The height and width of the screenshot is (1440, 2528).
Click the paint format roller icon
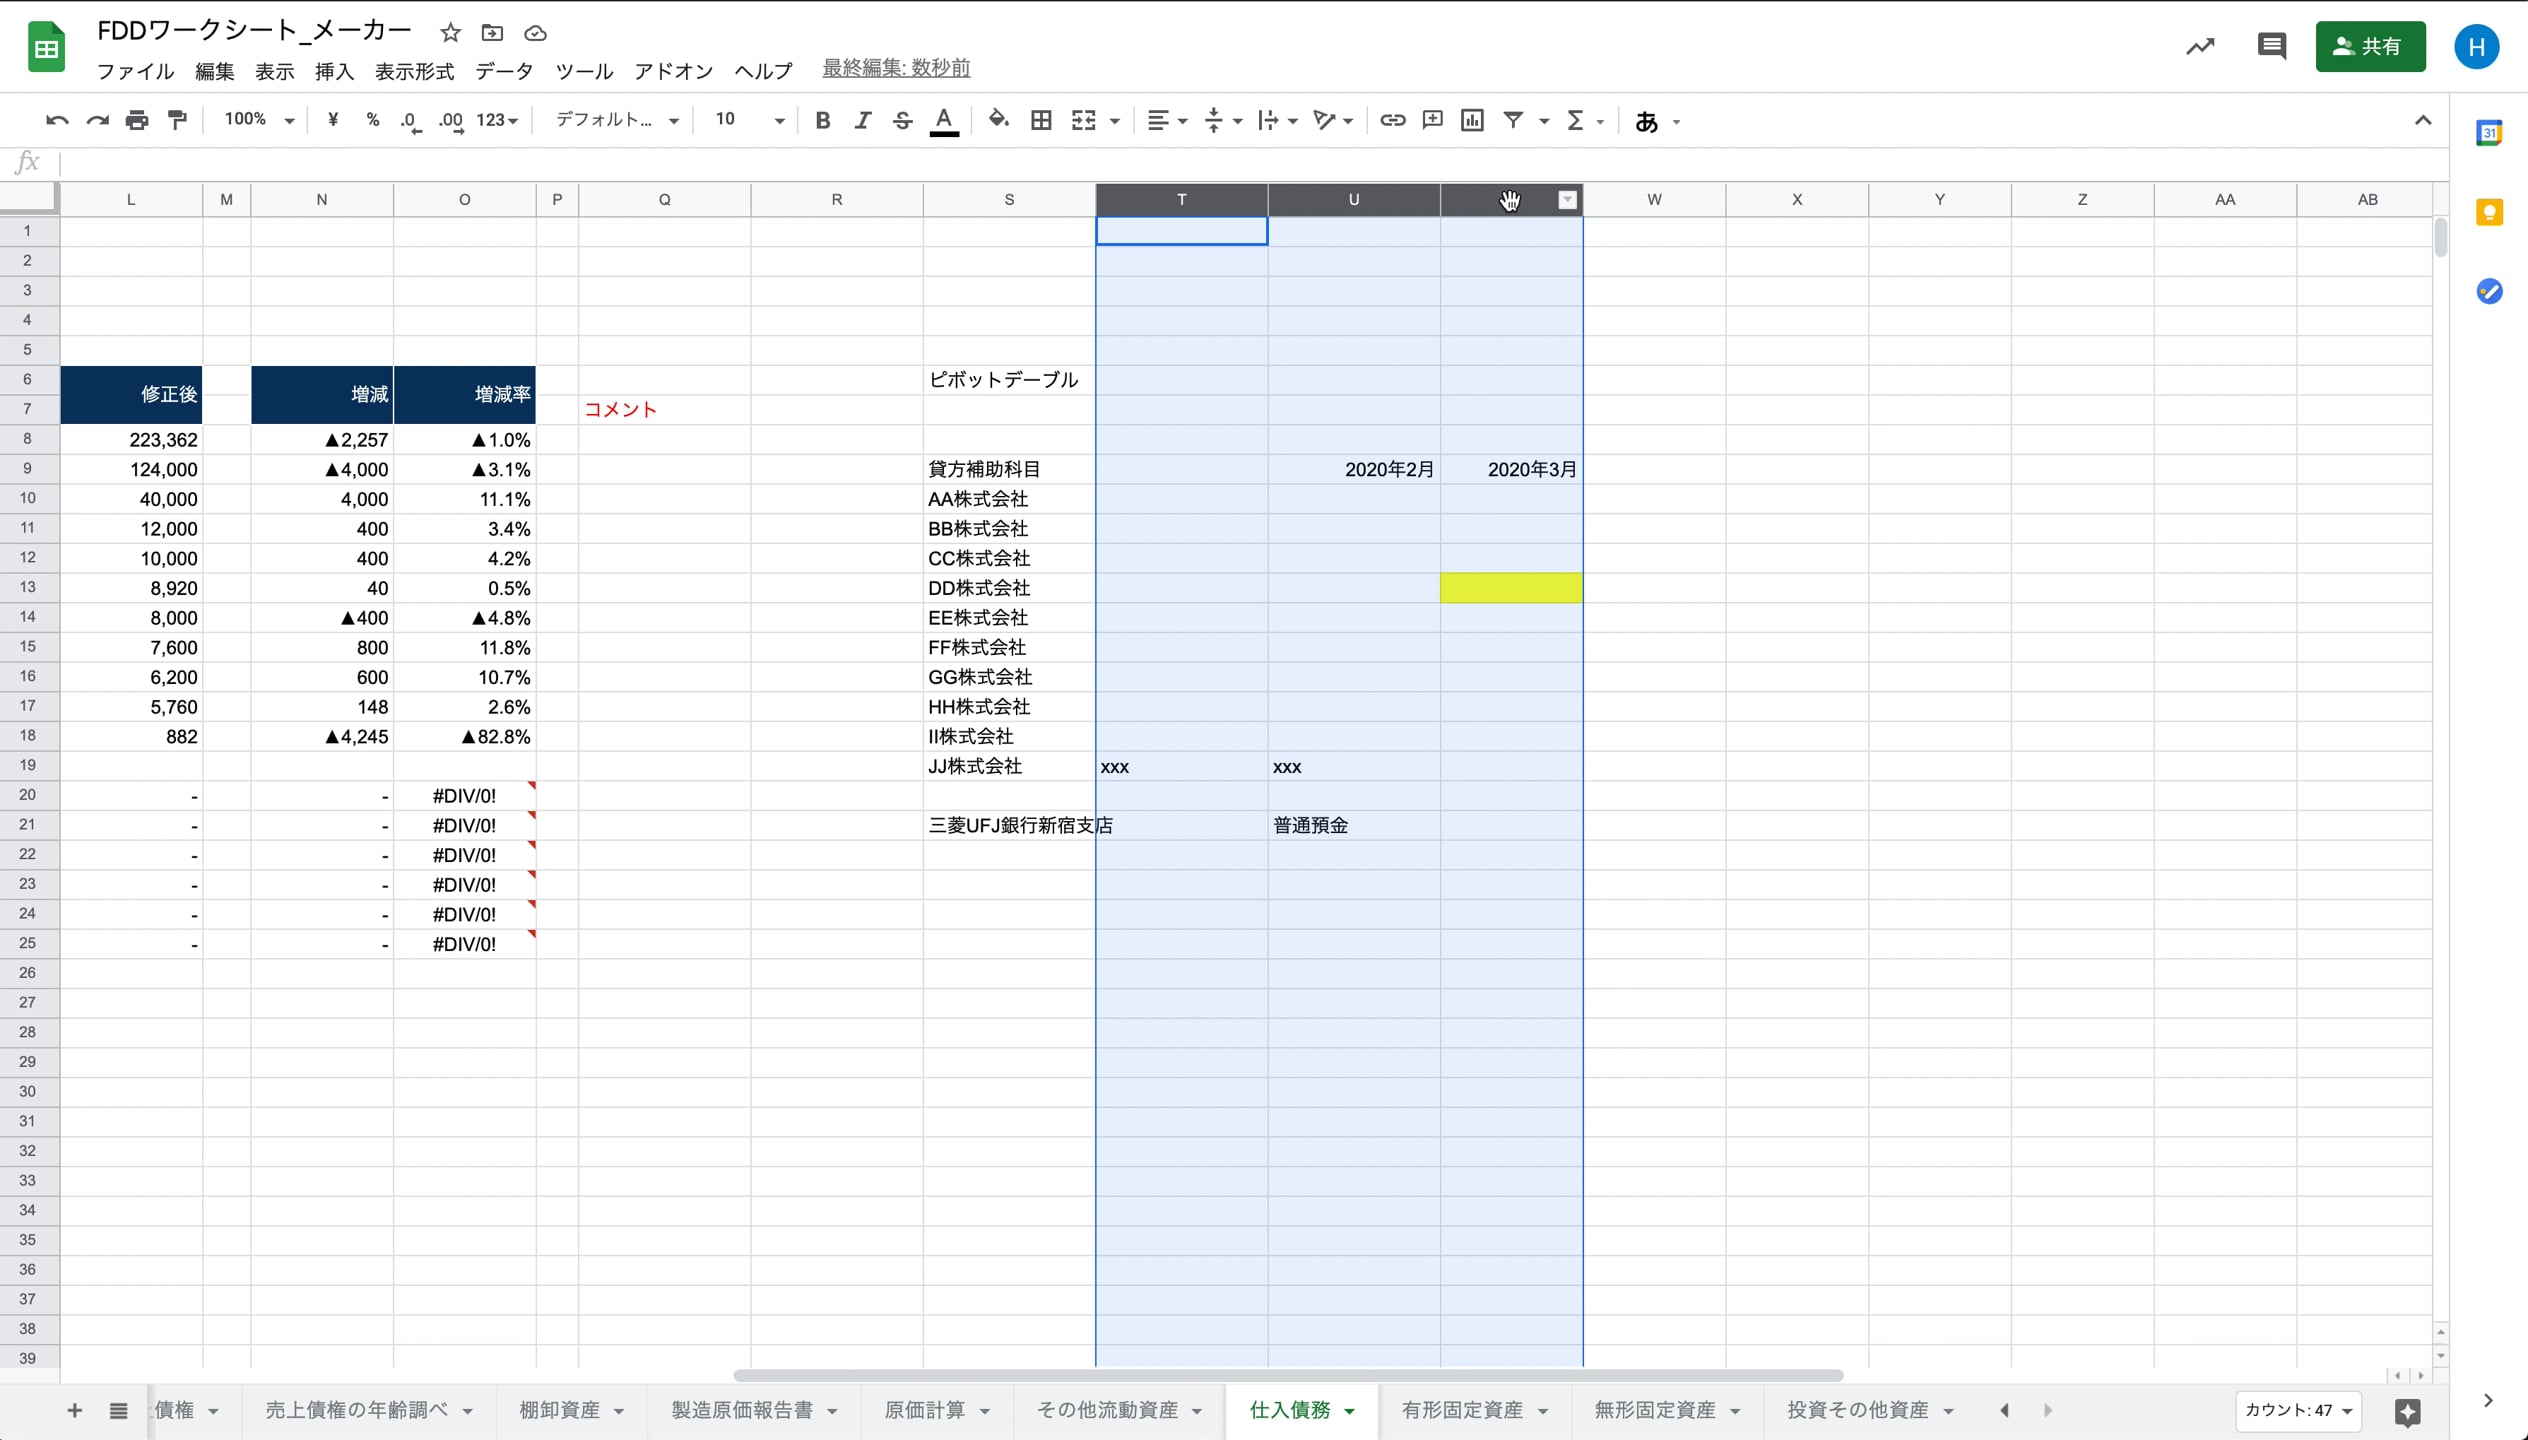point(177,120)
